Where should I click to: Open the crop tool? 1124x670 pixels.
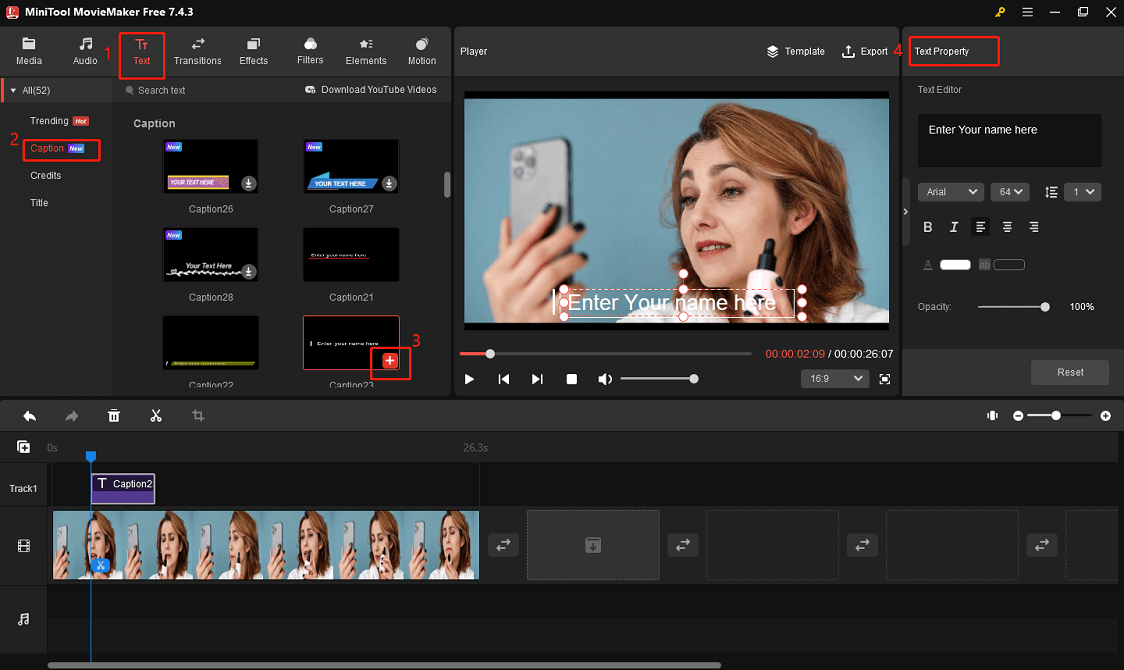(198, 416)
